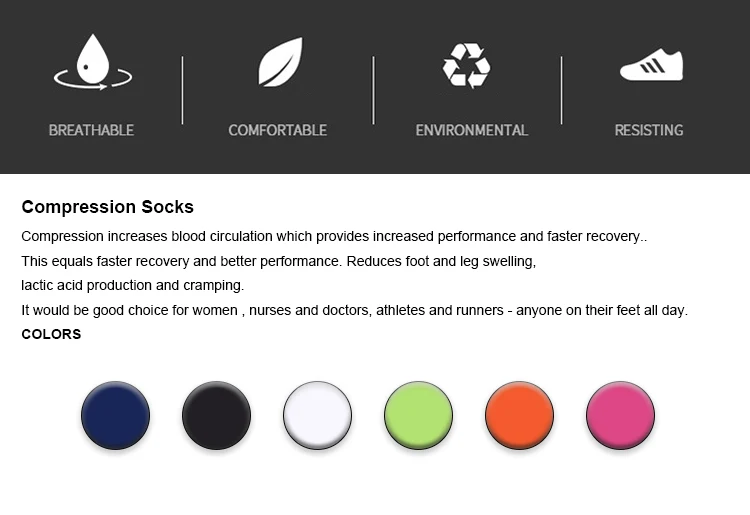Click the BREATHABLE label
This screenshot has width=750, height=515.
(91, 130)
